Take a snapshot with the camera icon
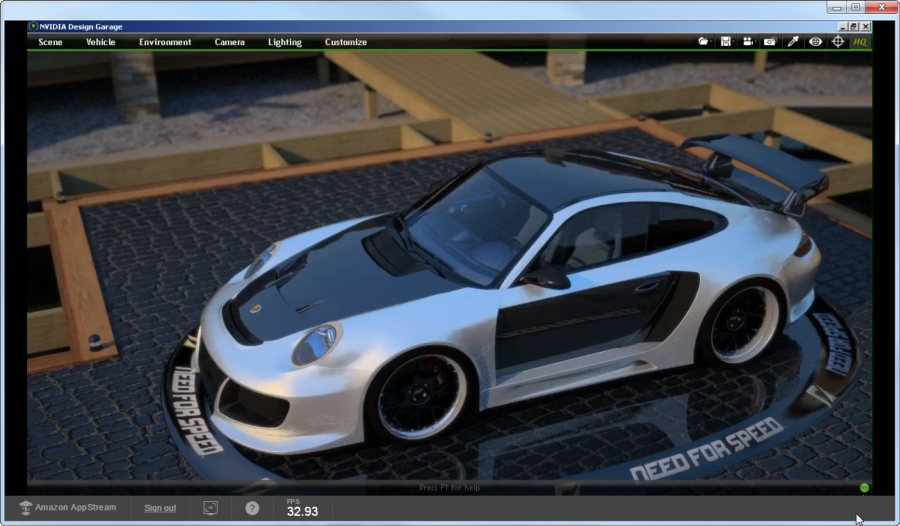This screenshot has height=526, width=900. (x=769, y=42)
